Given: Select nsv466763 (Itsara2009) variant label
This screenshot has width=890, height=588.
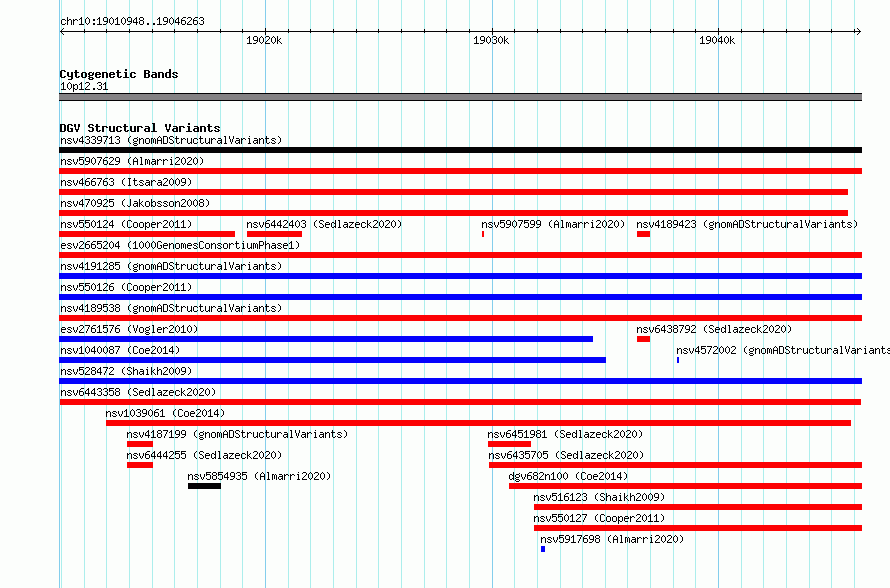Looking at the screenshot, I should (x=126, y=182).
